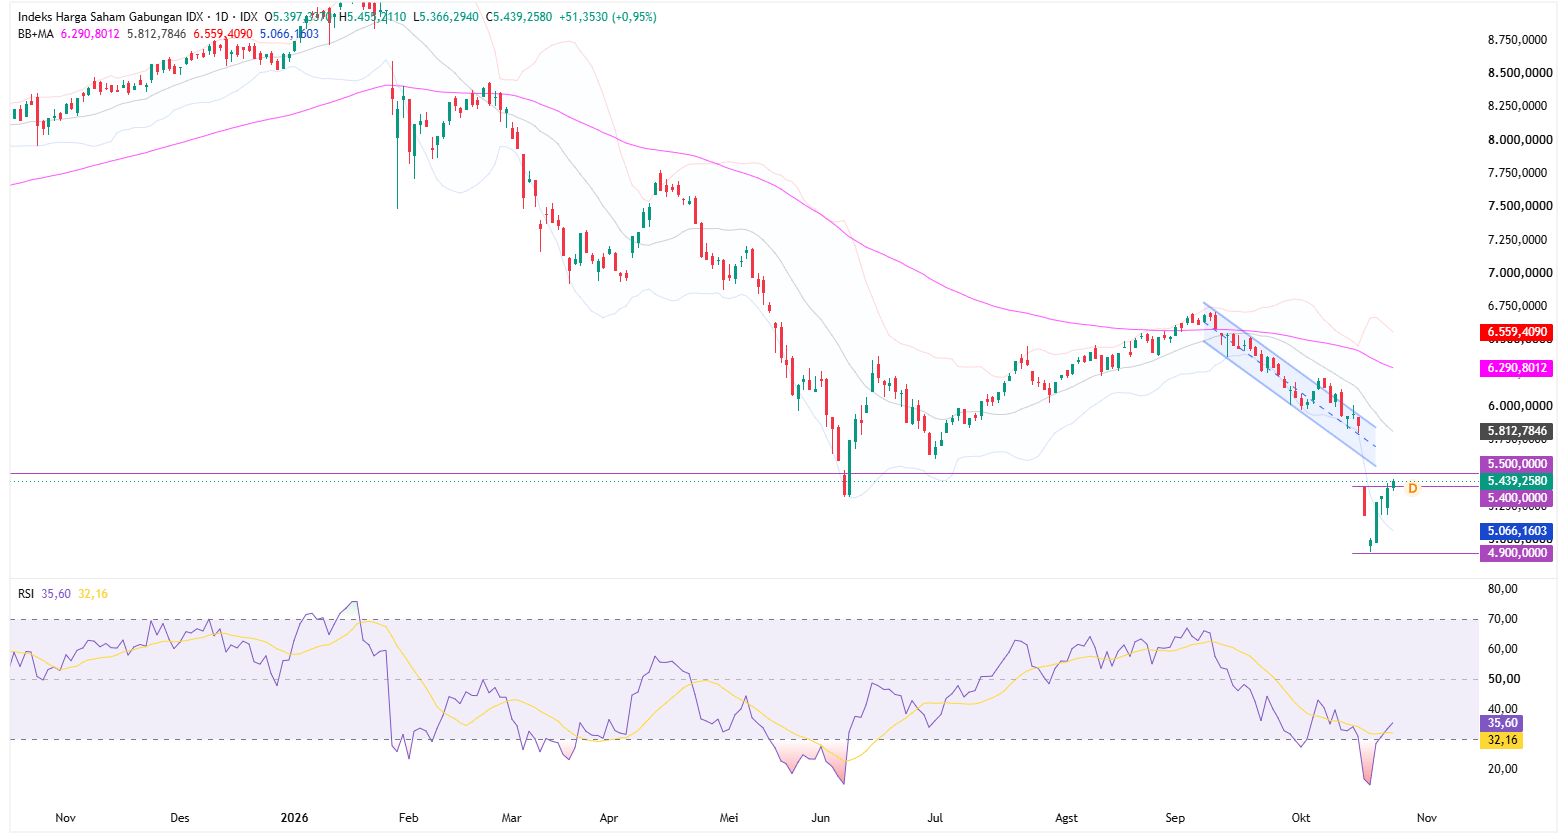Click the Okt label on time axis
This screenshot has height=837, width=1567.
(x=1301, y=818)
